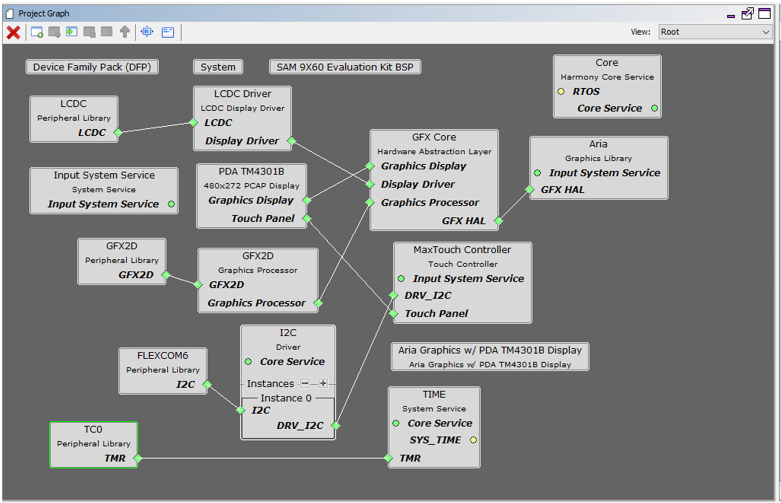Click the DRV_I2C diamond on the MaxTouch Controller node
The height and width of the screenshot is (503, 781).
[393, 295]
